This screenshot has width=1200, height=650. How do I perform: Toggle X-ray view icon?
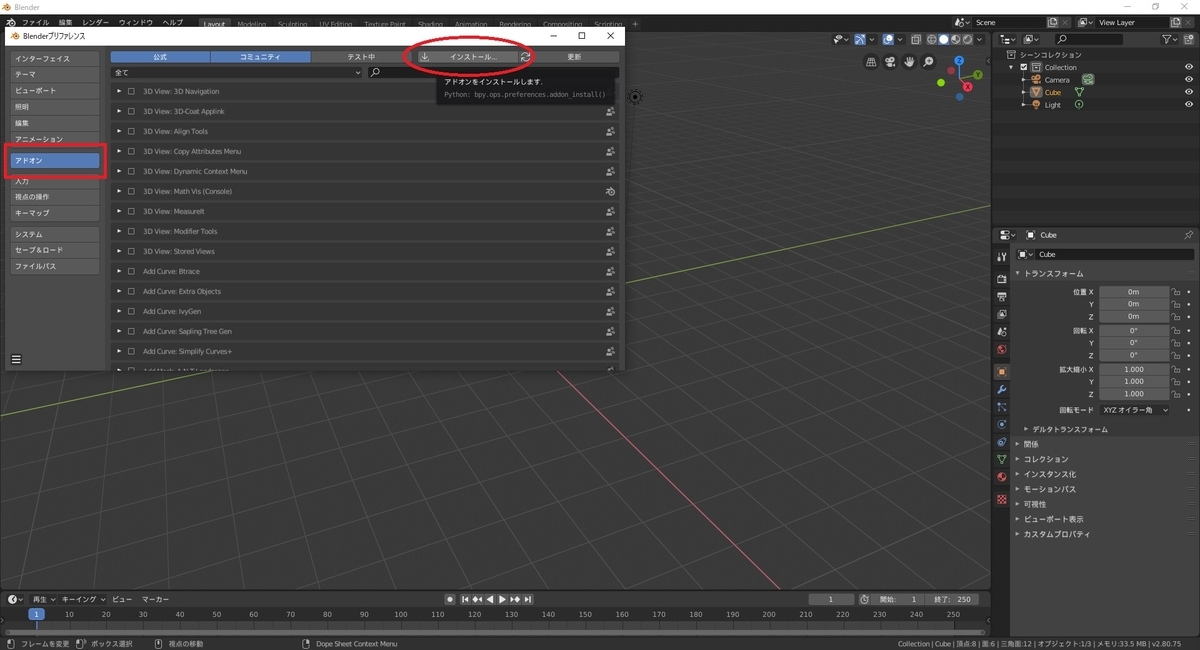tap(915, 39)
